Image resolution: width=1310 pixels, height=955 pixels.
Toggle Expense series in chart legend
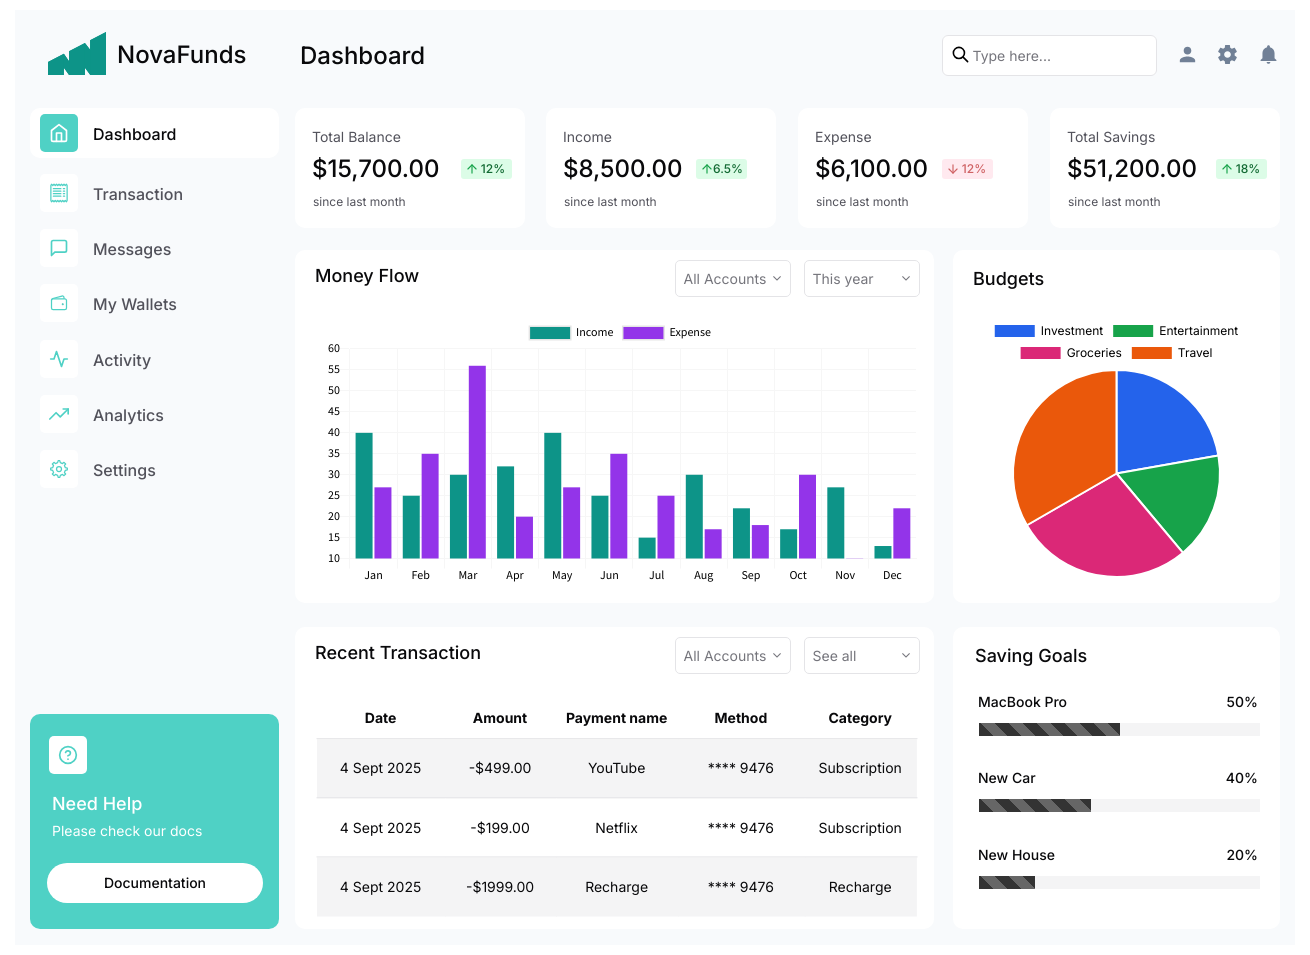coord(667,333)
